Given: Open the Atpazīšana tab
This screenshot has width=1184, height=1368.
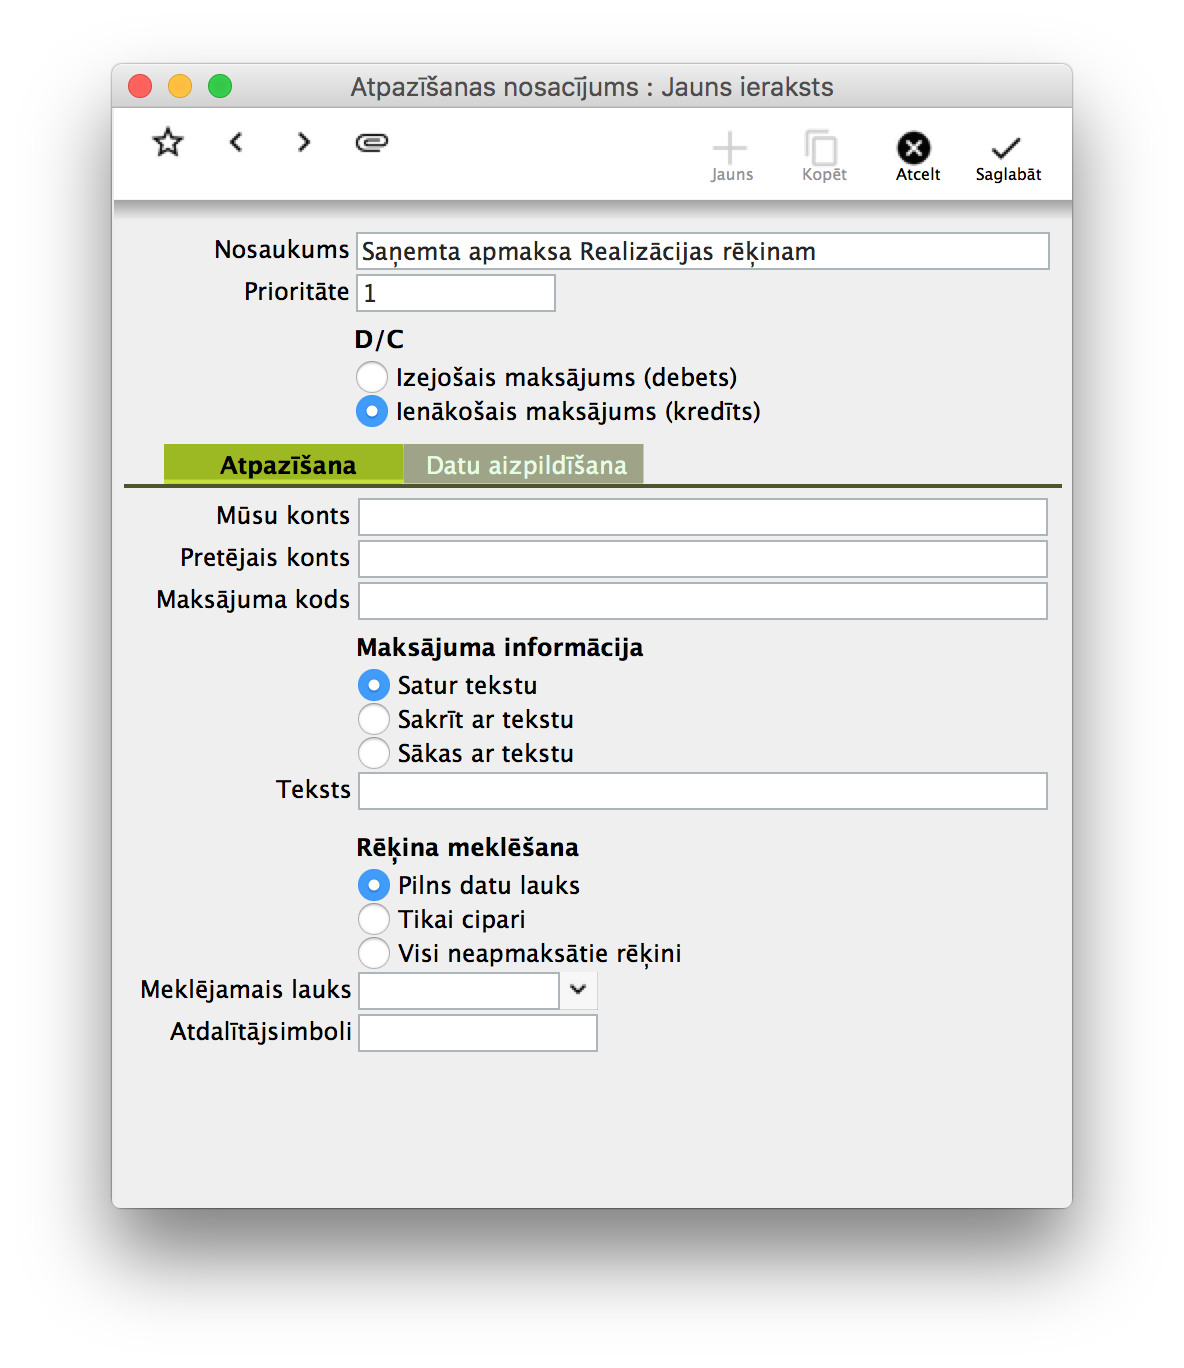Looking at the screenshot, I should 286,465.
